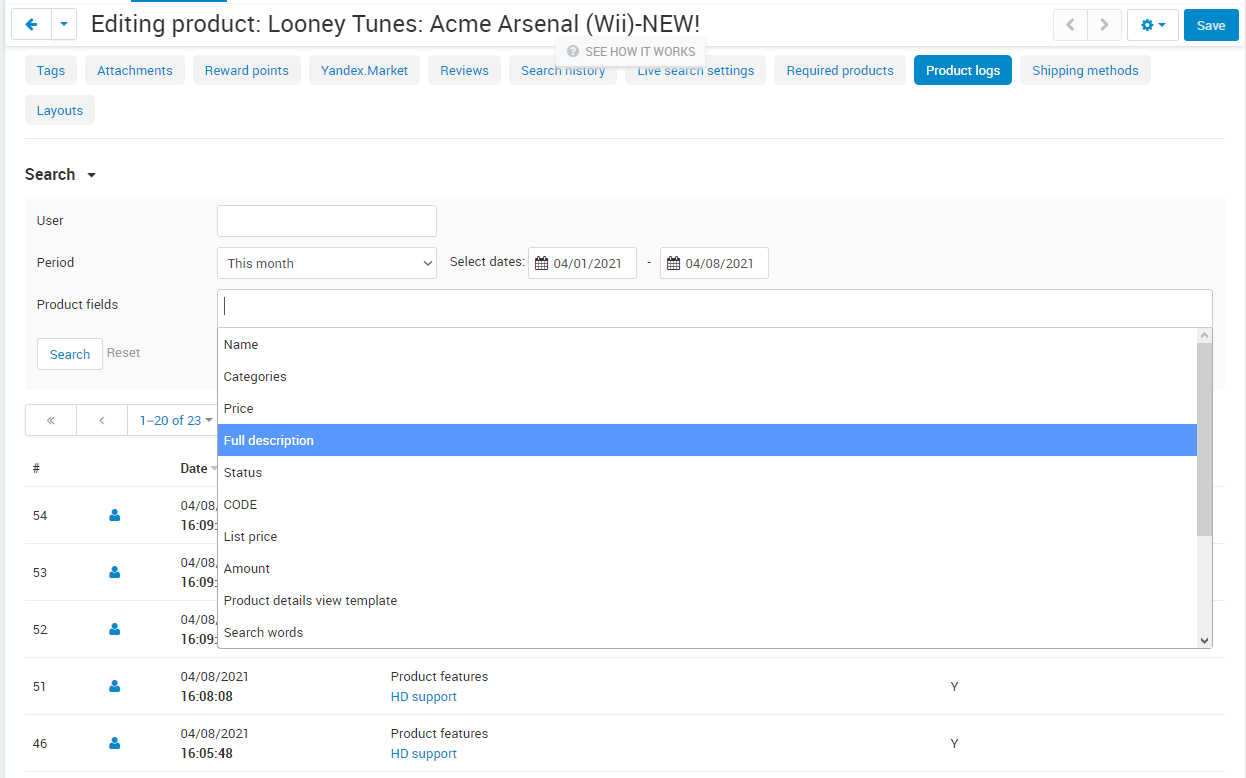The height and width of the screenshot is (778, 1246).
Task: Select the Yandex.Market tab
Action: 365,70
